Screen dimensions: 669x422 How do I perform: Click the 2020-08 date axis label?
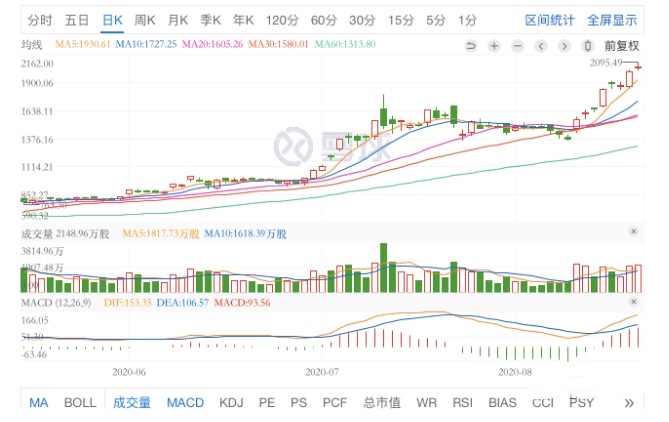(x=515, y=372)
